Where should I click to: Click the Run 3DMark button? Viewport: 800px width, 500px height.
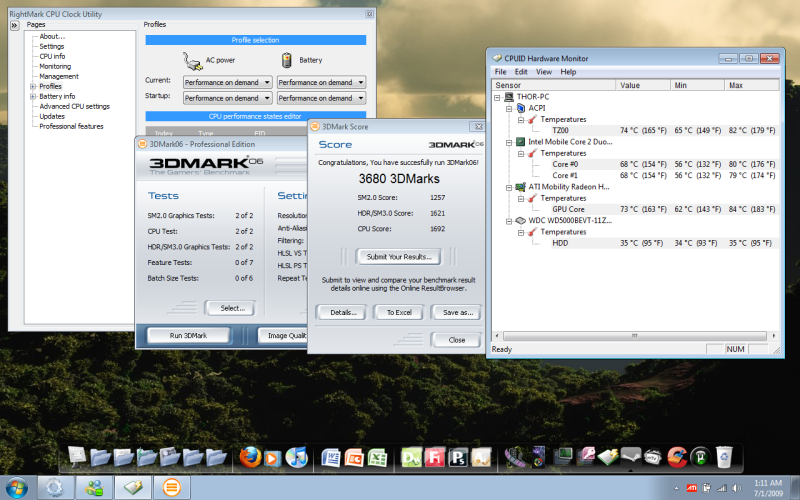click(x=188, y=335)
